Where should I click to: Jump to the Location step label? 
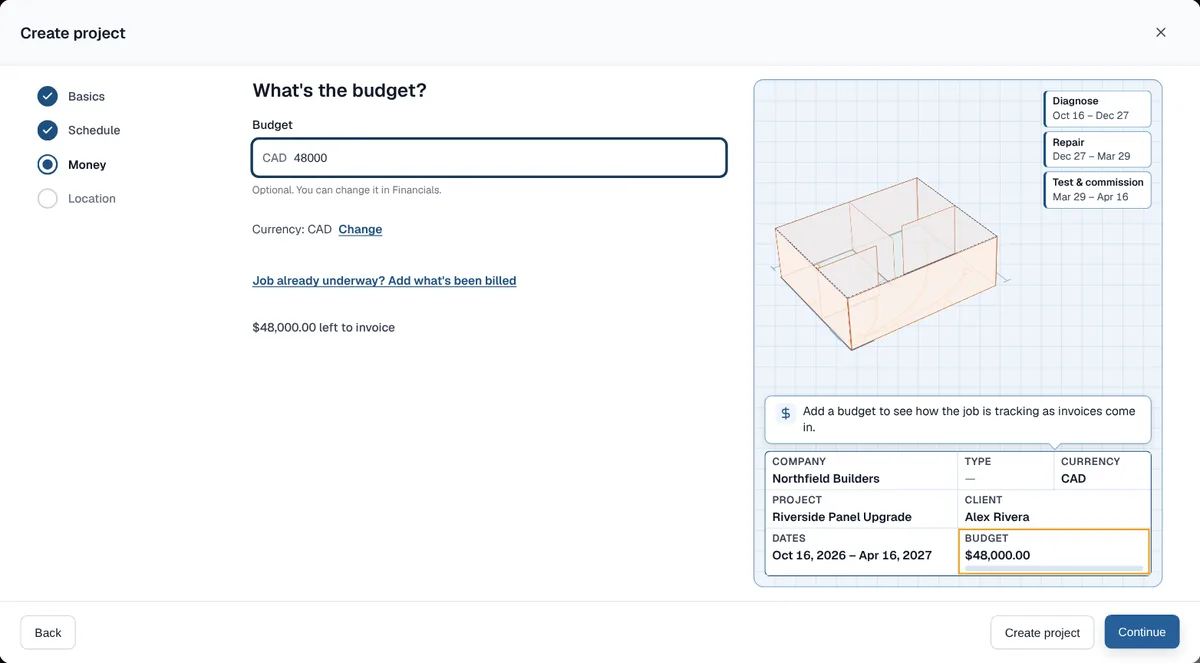coord(92,198)
